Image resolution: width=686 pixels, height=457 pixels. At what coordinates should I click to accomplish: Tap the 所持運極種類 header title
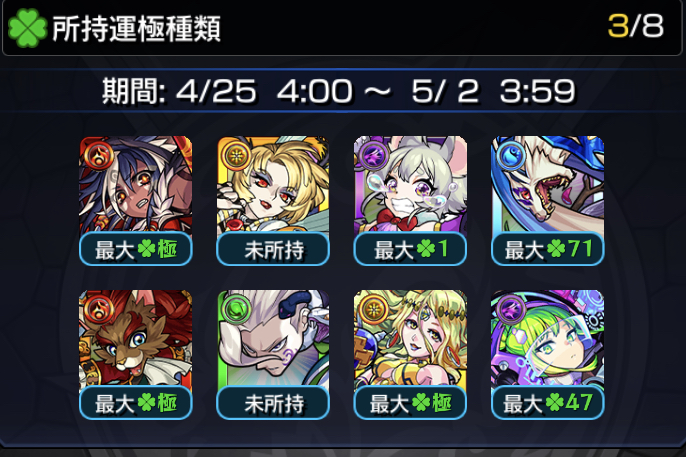point(136,29)
